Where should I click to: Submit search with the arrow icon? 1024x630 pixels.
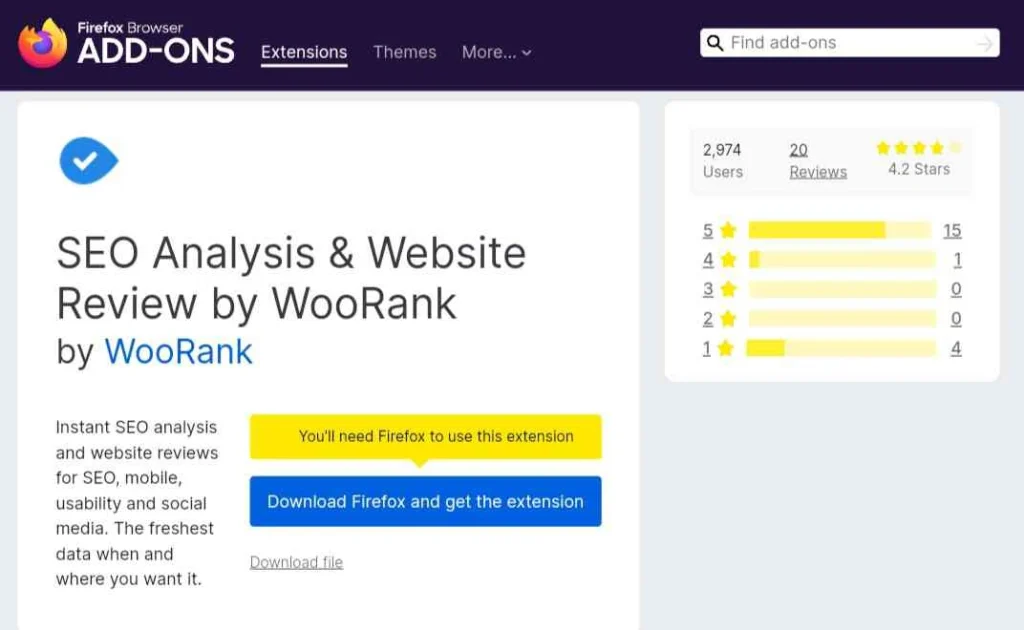pos(984,44)
